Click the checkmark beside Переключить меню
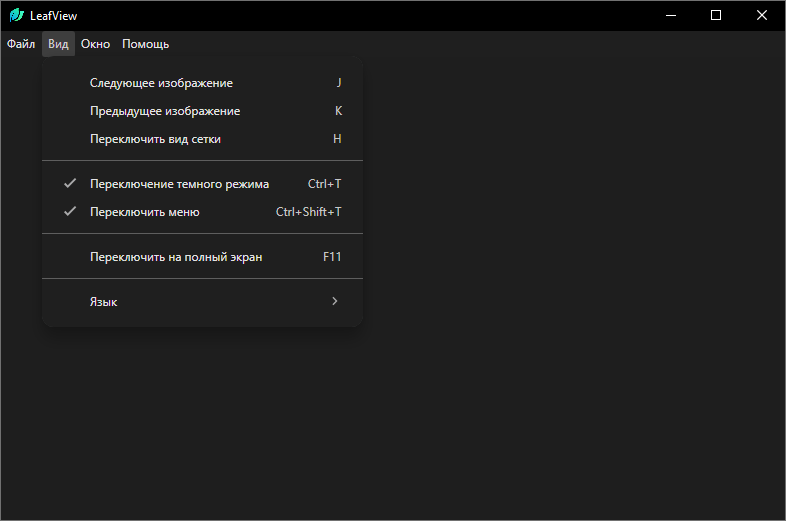The image size is (786, 521). click(70, 212)
